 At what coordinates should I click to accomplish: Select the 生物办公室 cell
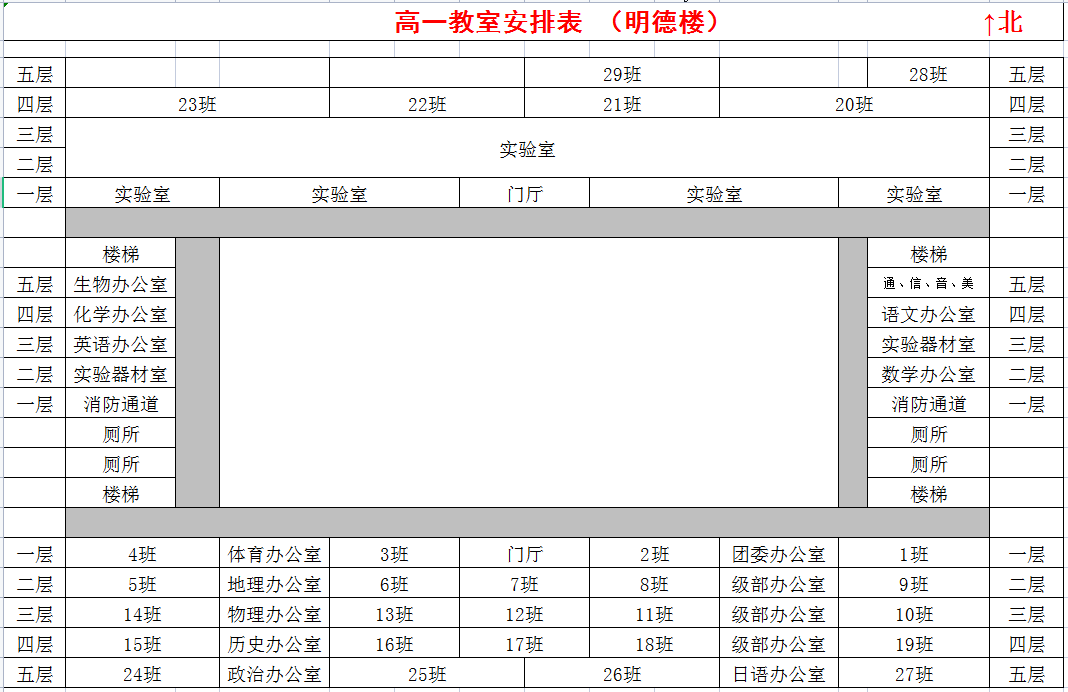point(121,284)
